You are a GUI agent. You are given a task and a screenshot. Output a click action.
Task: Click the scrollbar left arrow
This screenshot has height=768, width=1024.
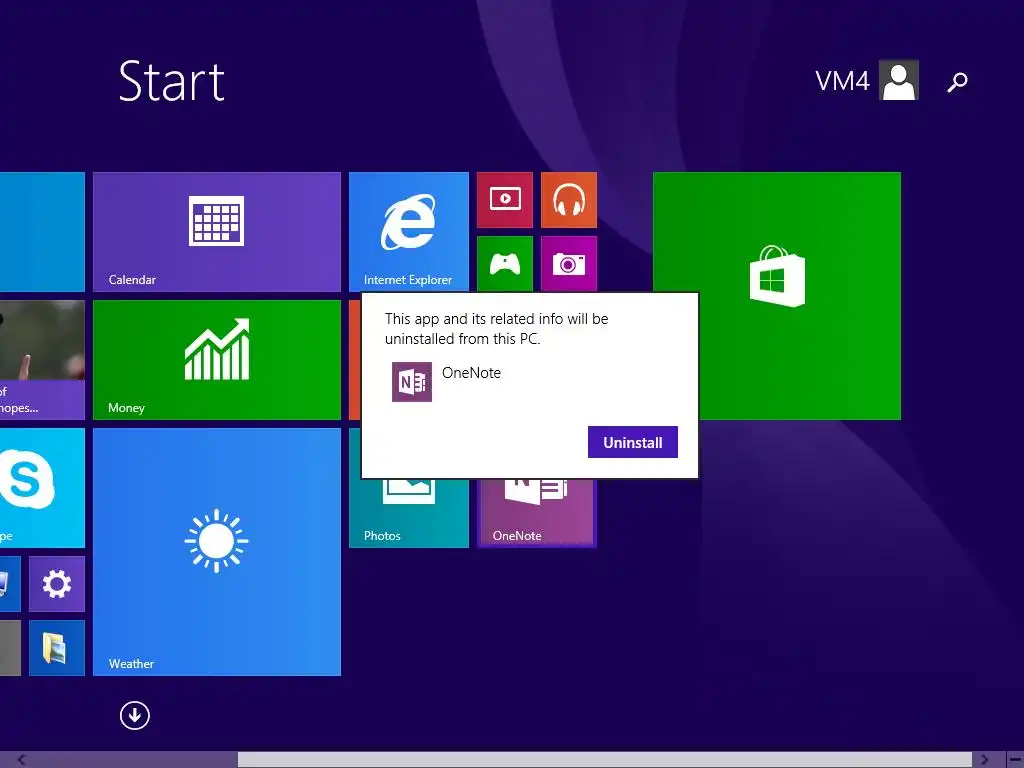pyautogui.click(x=22, y=760)
